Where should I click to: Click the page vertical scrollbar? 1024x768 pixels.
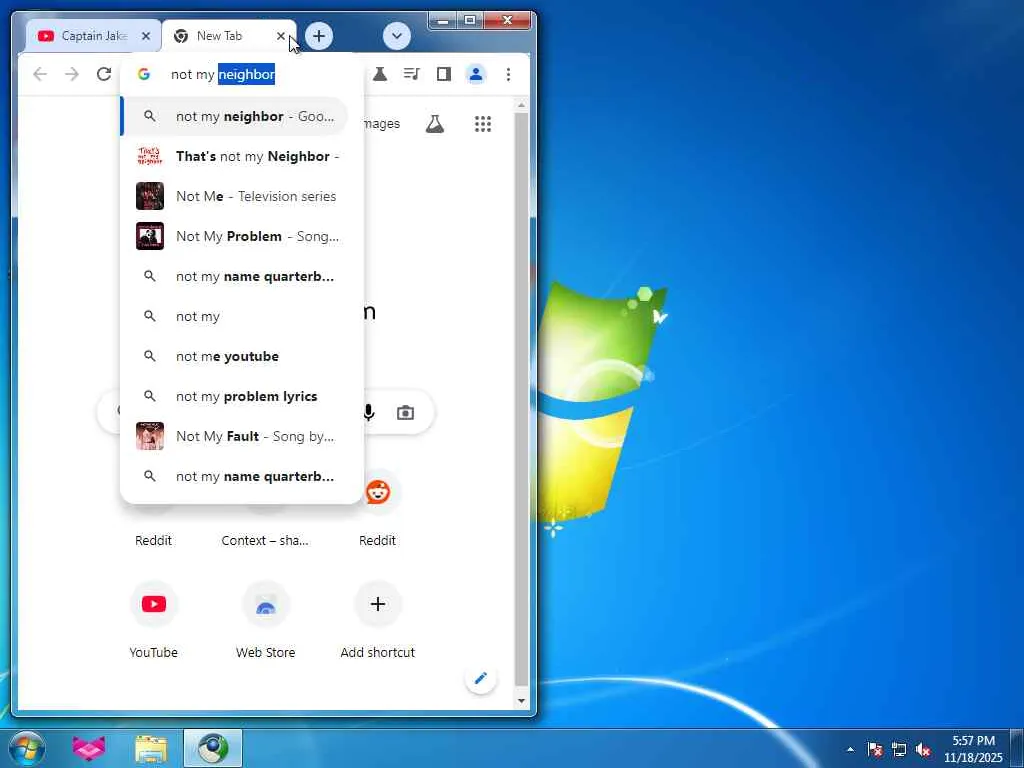521,398
